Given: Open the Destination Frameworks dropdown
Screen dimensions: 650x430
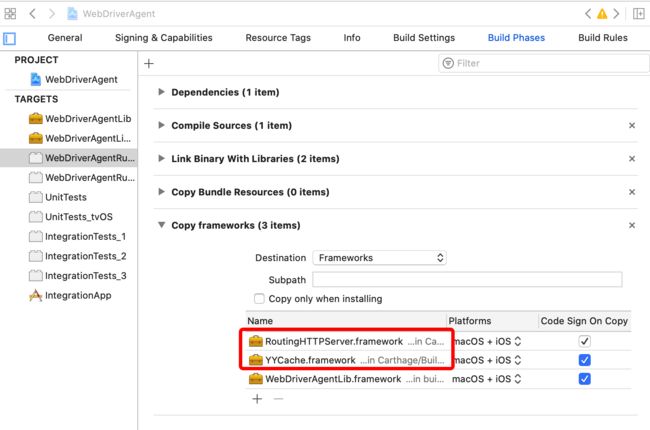Looking at the screenshot, I should pyautogui.click(x=379, y=258).
